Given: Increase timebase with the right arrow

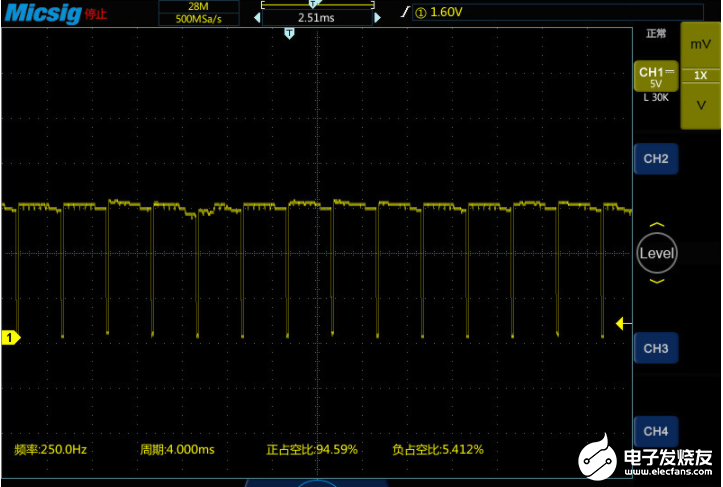Looking at the screenshot, I should coord(378,18).
